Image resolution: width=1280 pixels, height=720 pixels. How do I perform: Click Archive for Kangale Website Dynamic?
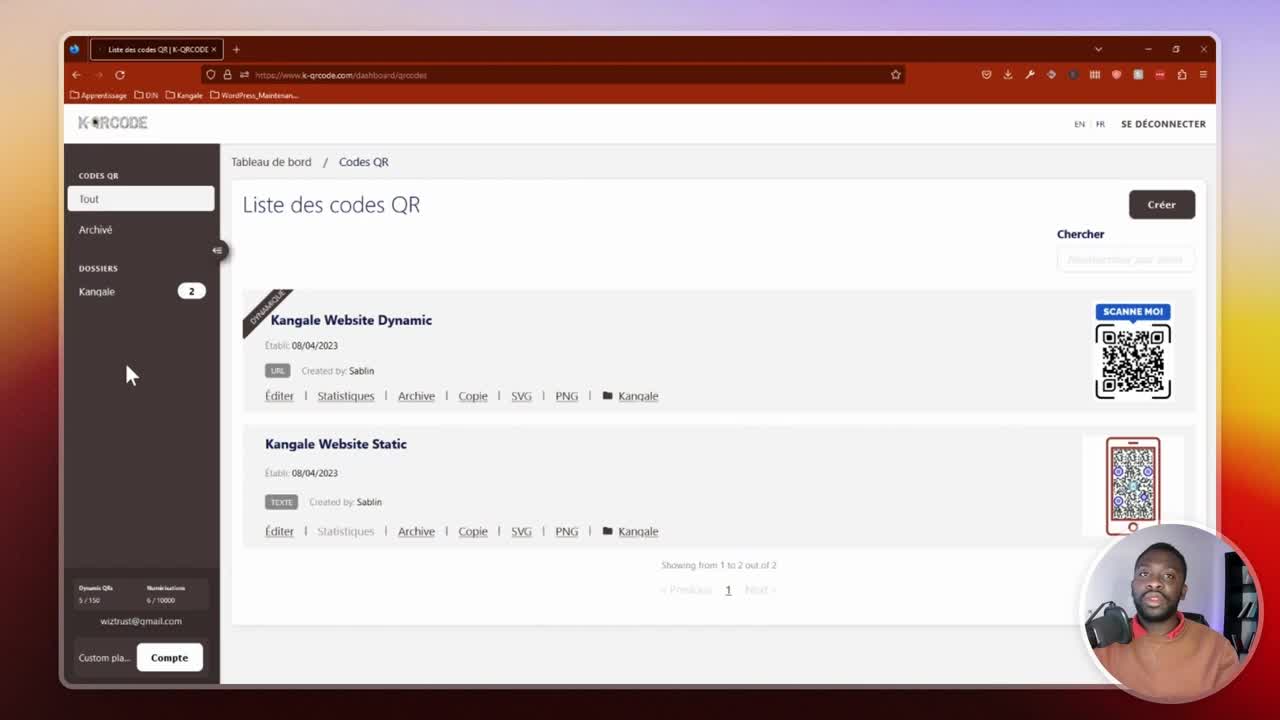click(x=416, y=396)
